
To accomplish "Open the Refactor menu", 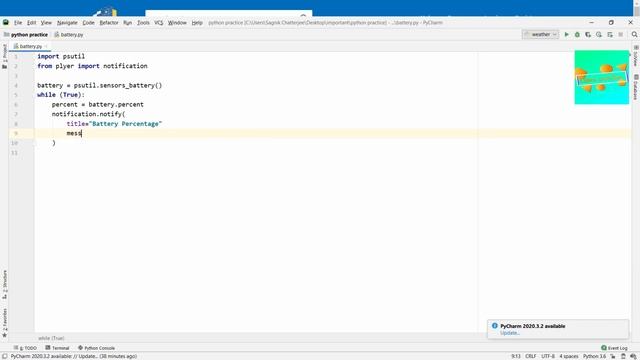I will (x=109, y=23).
